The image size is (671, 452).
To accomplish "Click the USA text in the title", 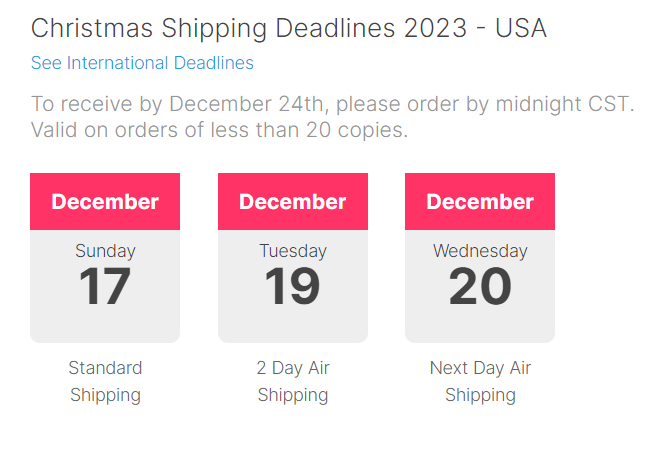I will pos(521,28).
